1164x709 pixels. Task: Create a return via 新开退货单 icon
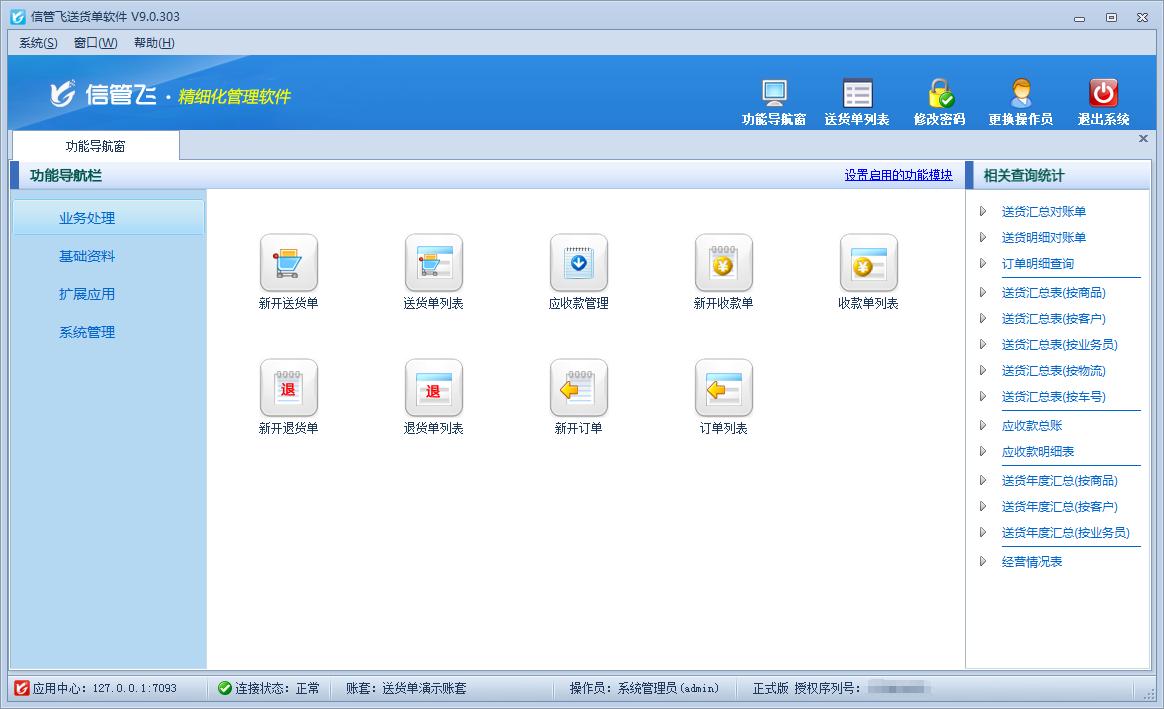tap(289, 388)
